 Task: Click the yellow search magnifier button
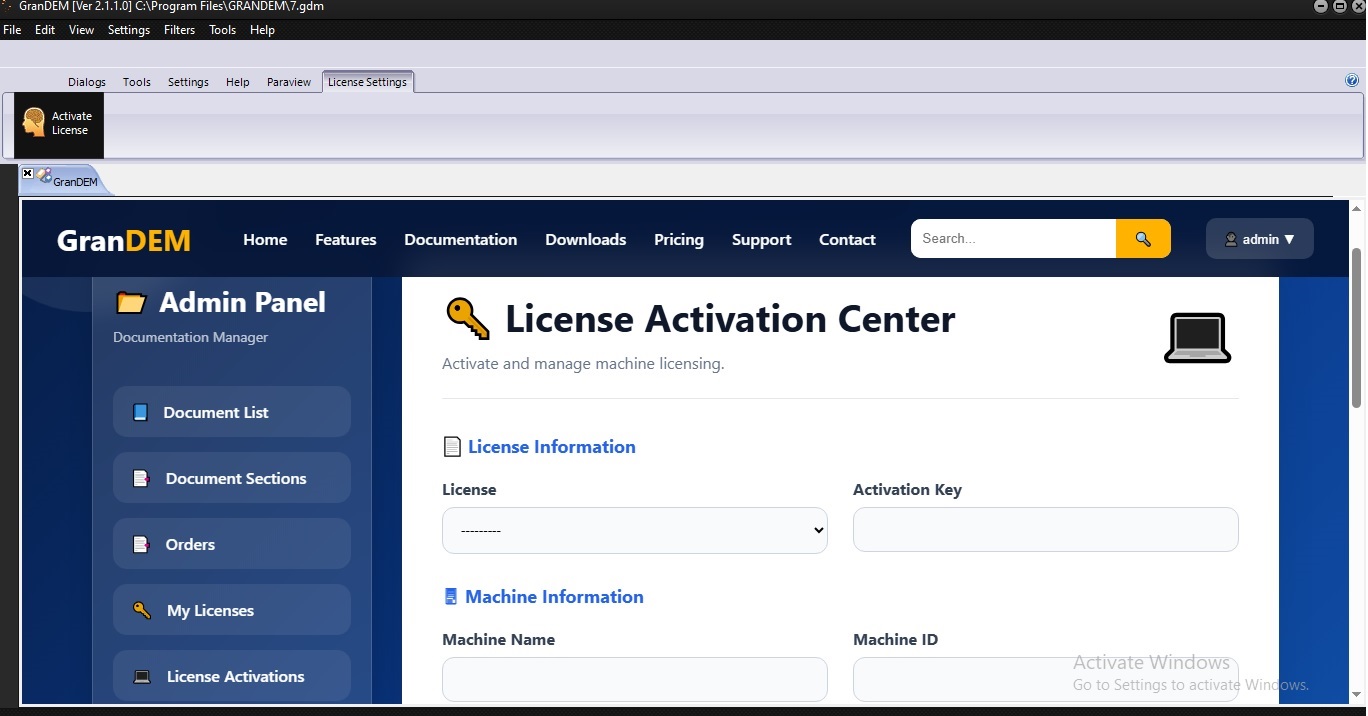[x=1143, y=239]
